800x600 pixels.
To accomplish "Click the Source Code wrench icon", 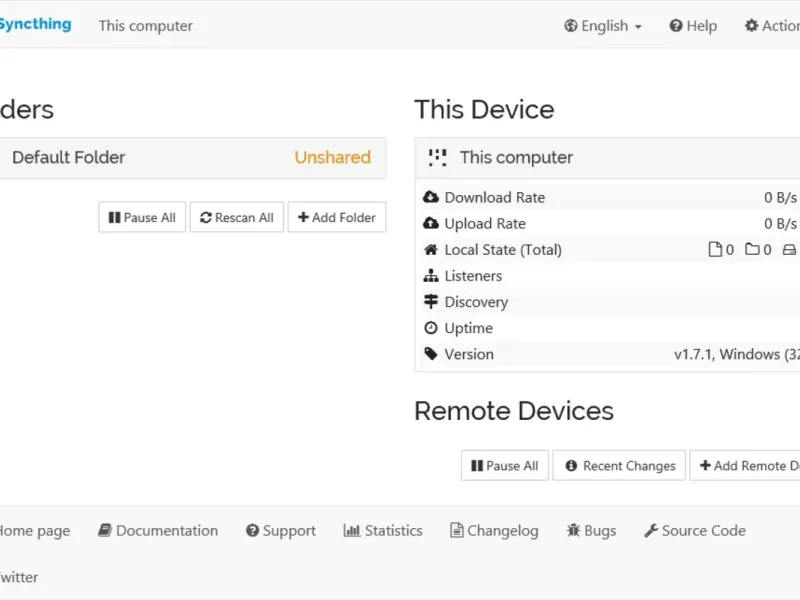I will [x=651, y=531].
